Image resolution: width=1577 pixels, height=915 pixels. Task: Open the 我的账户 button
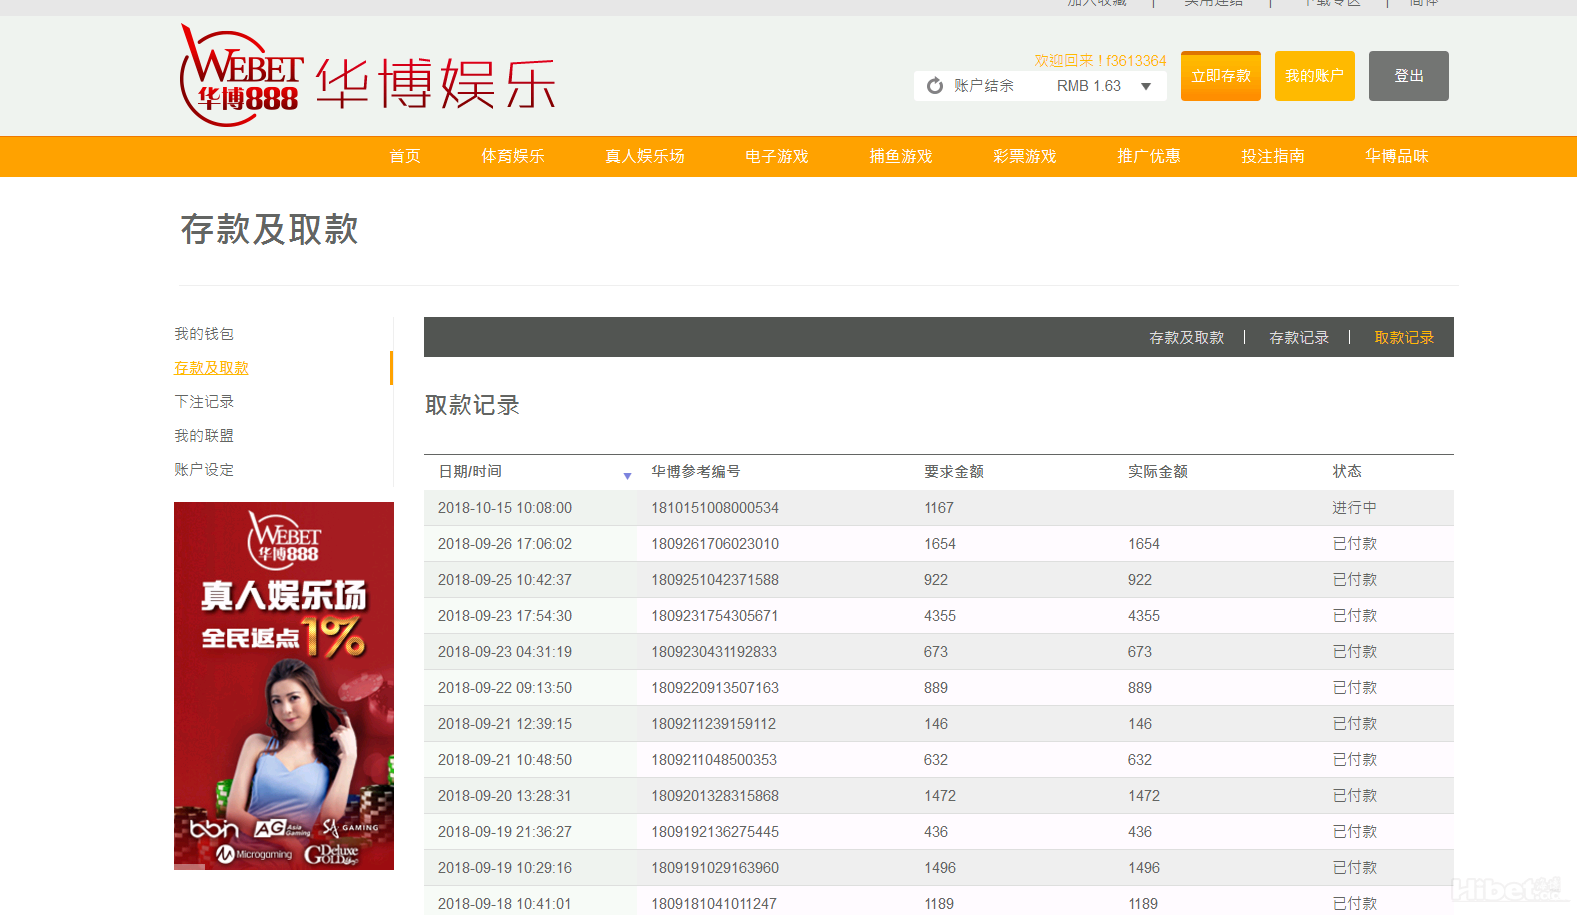1314,76
